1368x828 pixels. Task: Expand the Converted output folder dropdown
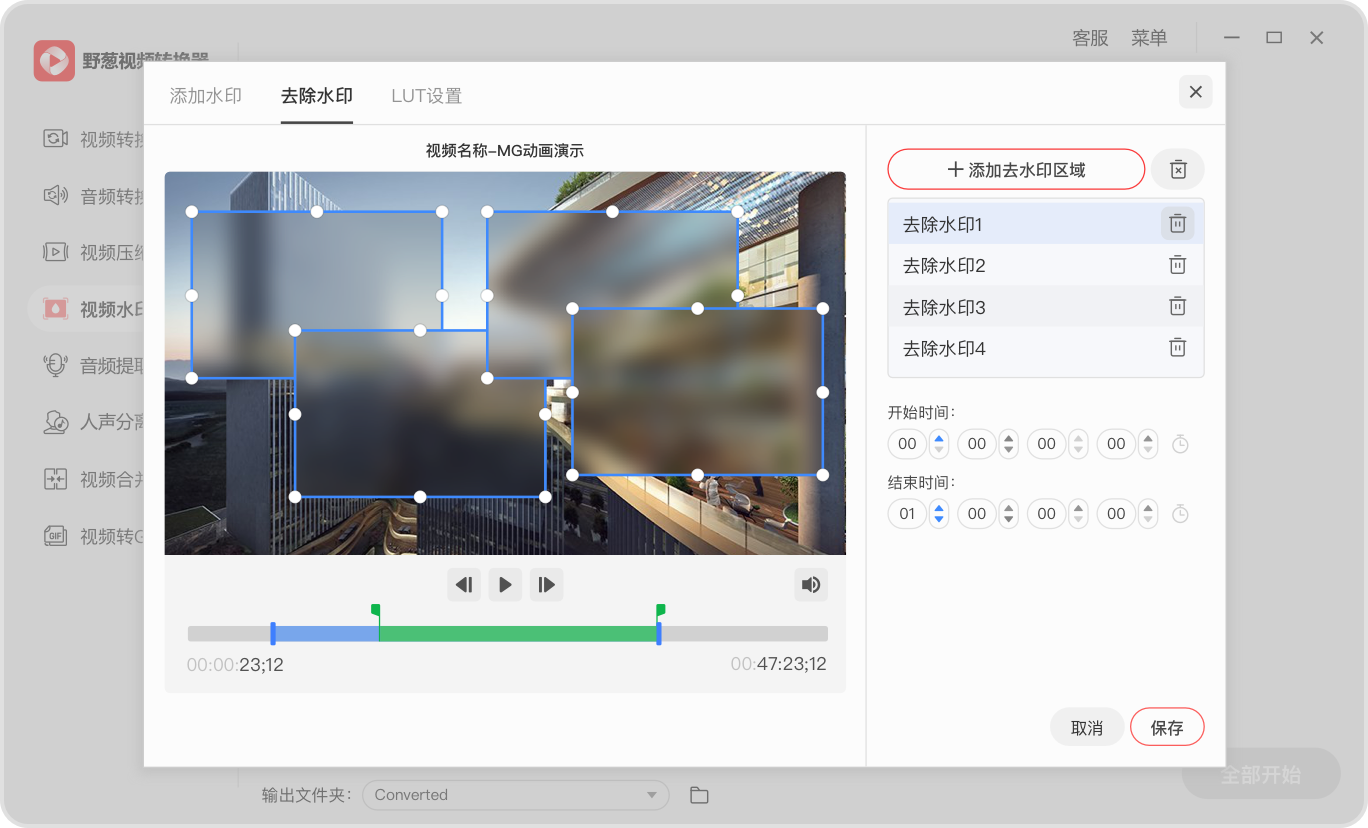[x=652, y=795]
